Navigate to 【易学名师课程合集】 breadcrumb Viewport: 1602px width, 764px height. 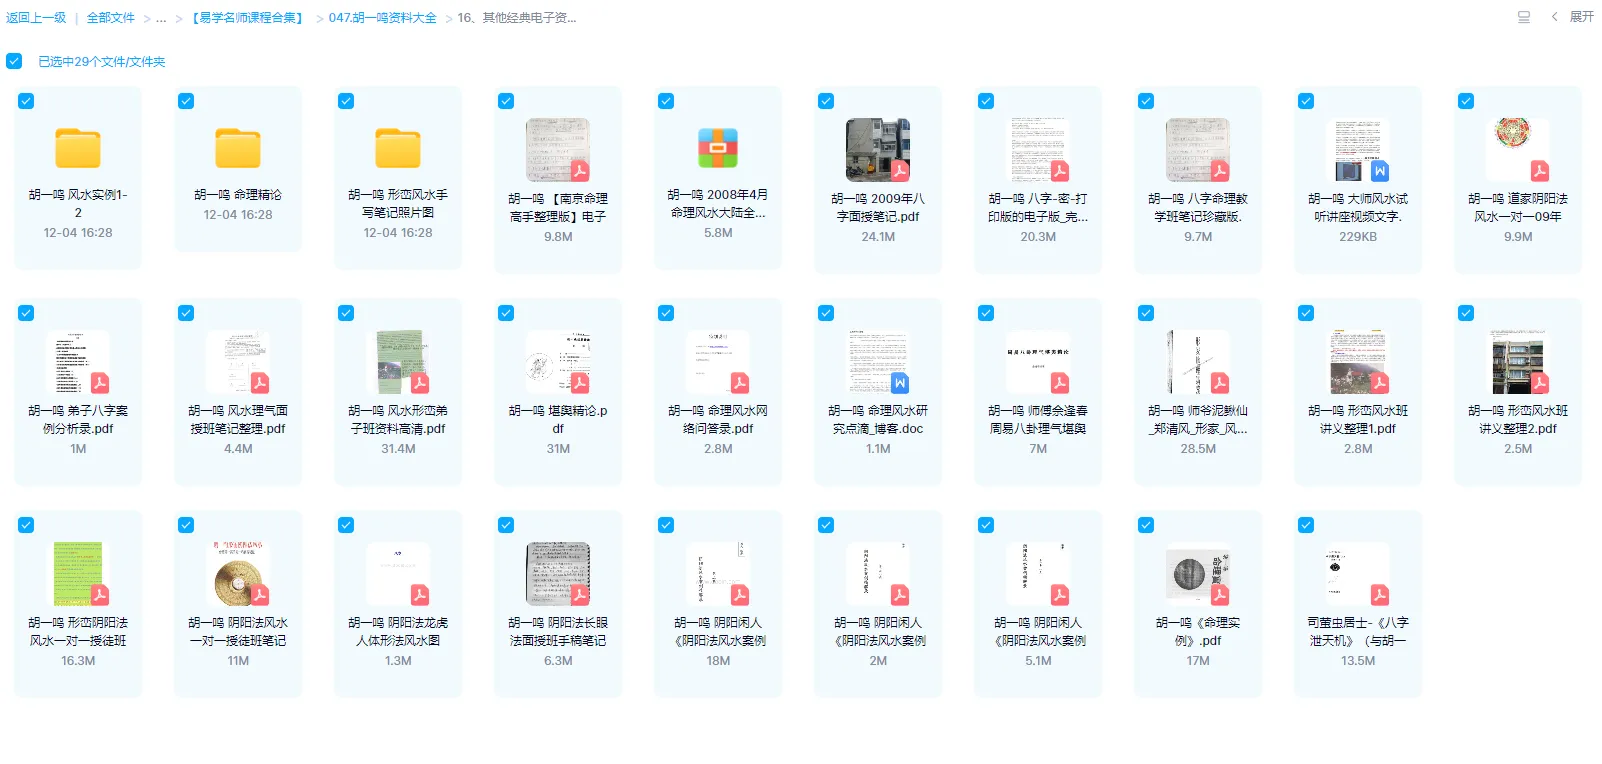[x=247, y=18]
